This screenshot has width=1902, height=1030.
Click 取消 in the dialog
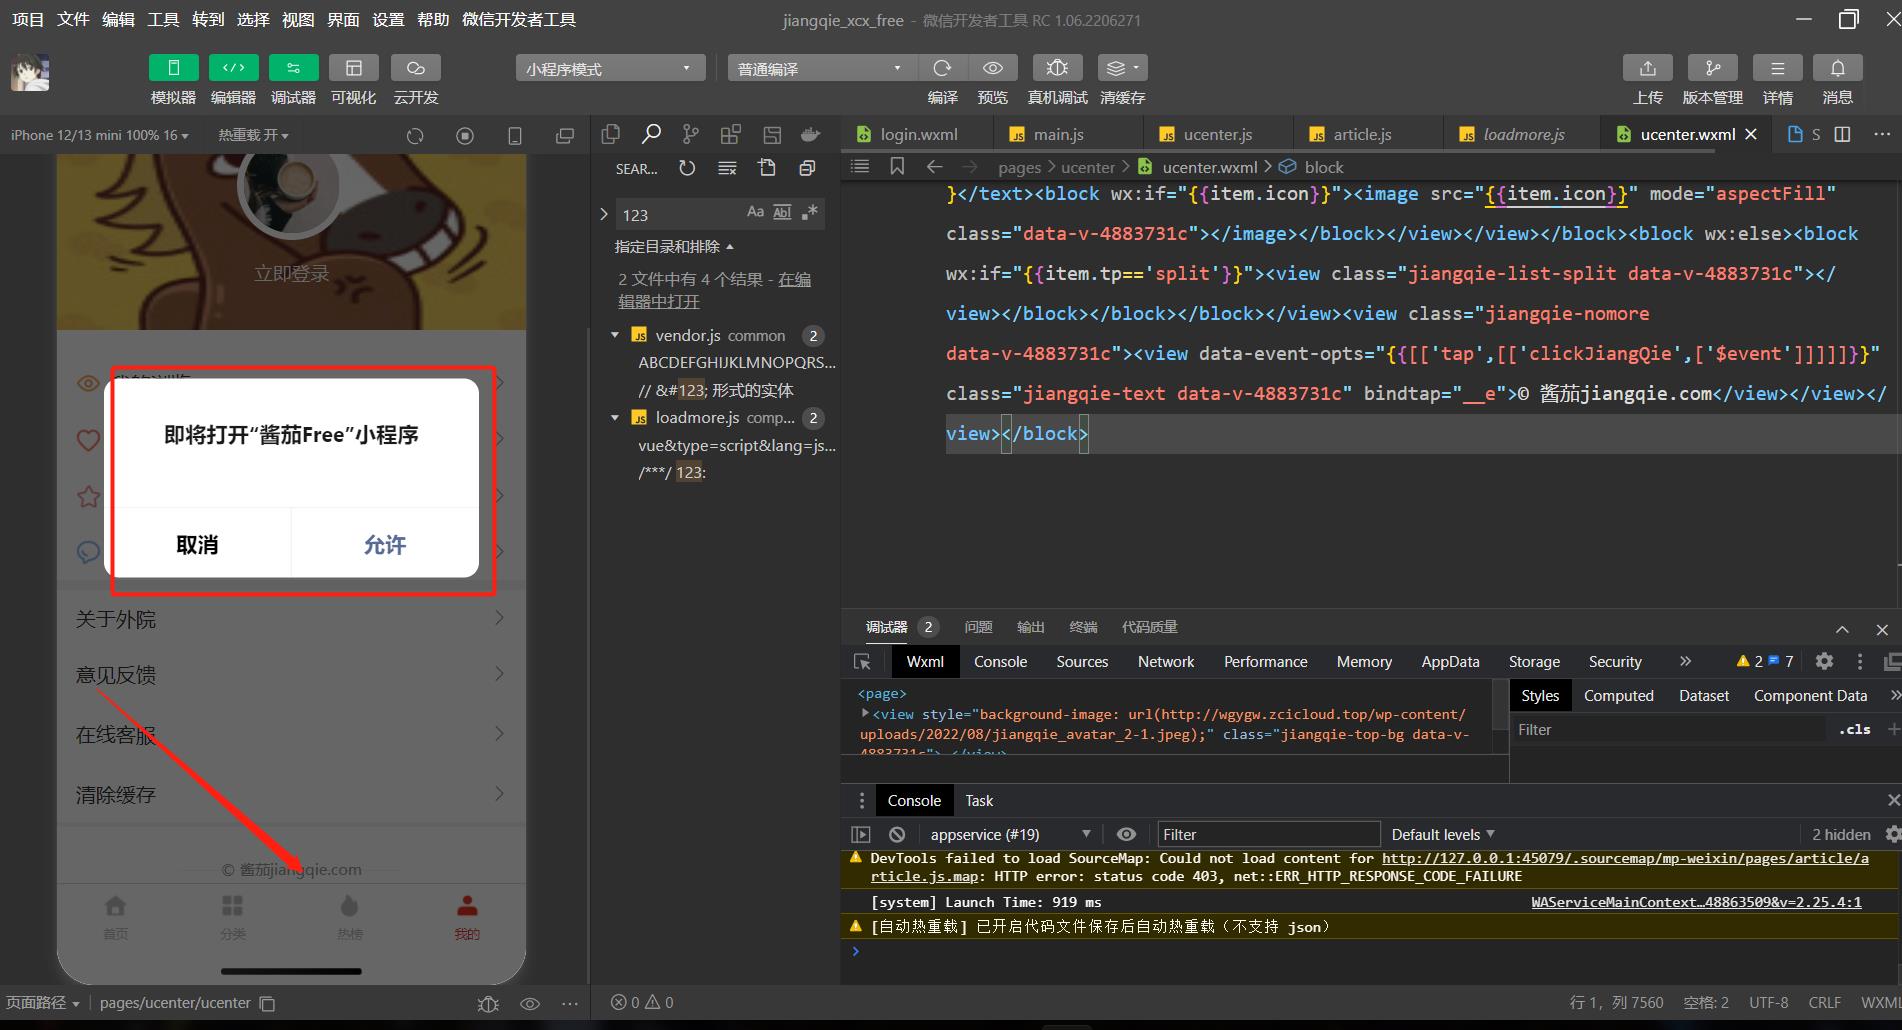[x=197, y=544]
